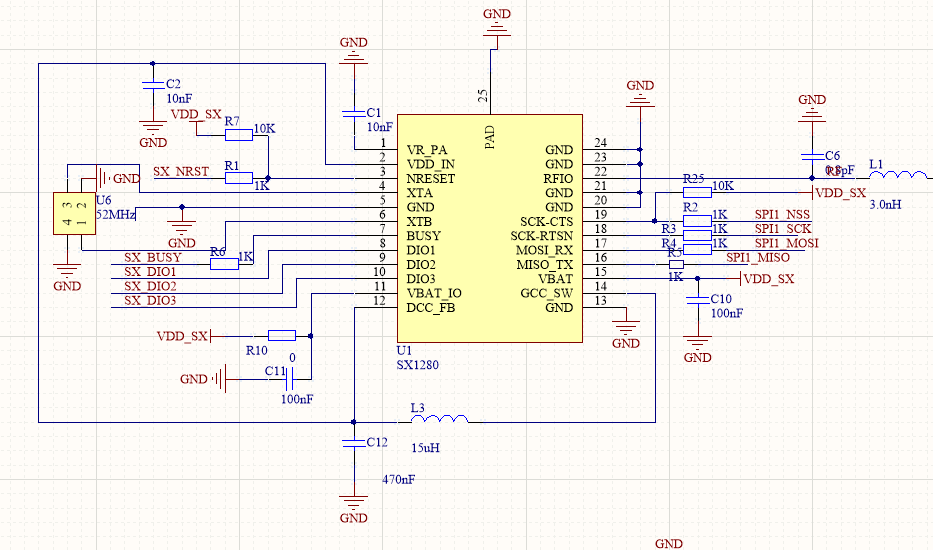This screenshot has height=550, width=933.
Task: Click the L3 inductor symbol
Action: [x=440, y=419]
